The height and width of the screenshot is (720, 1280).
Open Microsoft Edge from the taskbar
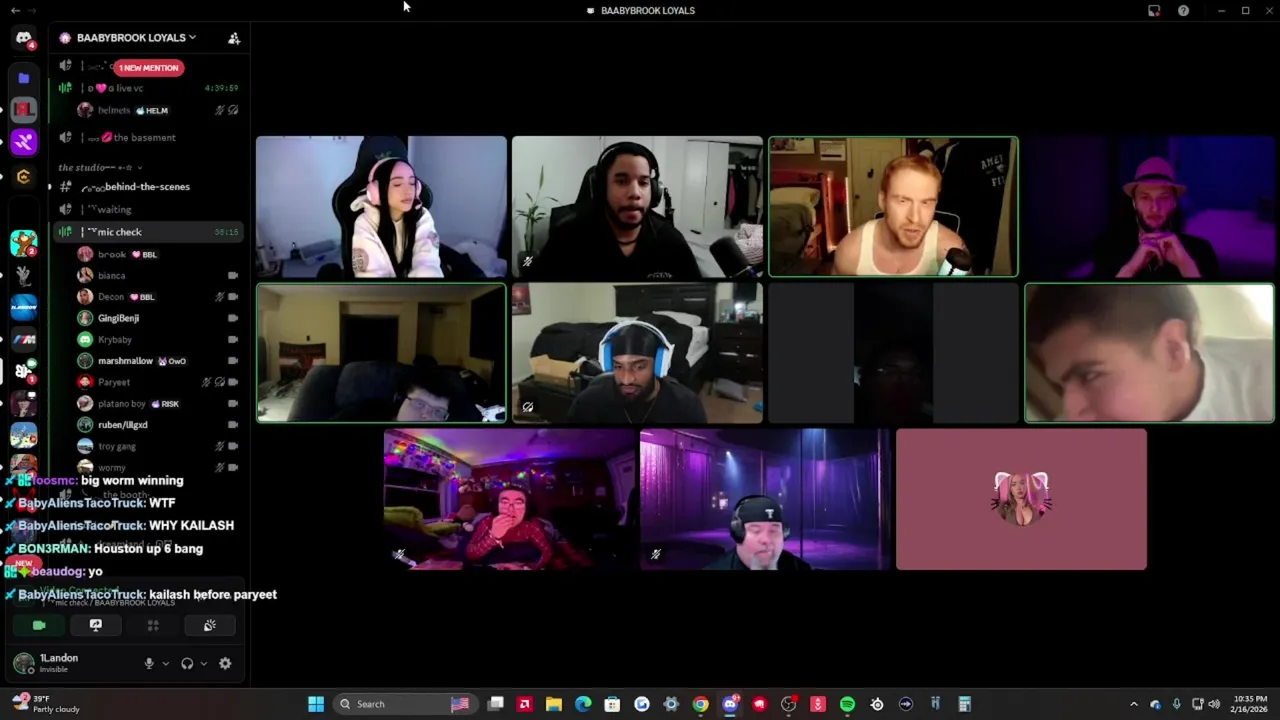(583, 704)
